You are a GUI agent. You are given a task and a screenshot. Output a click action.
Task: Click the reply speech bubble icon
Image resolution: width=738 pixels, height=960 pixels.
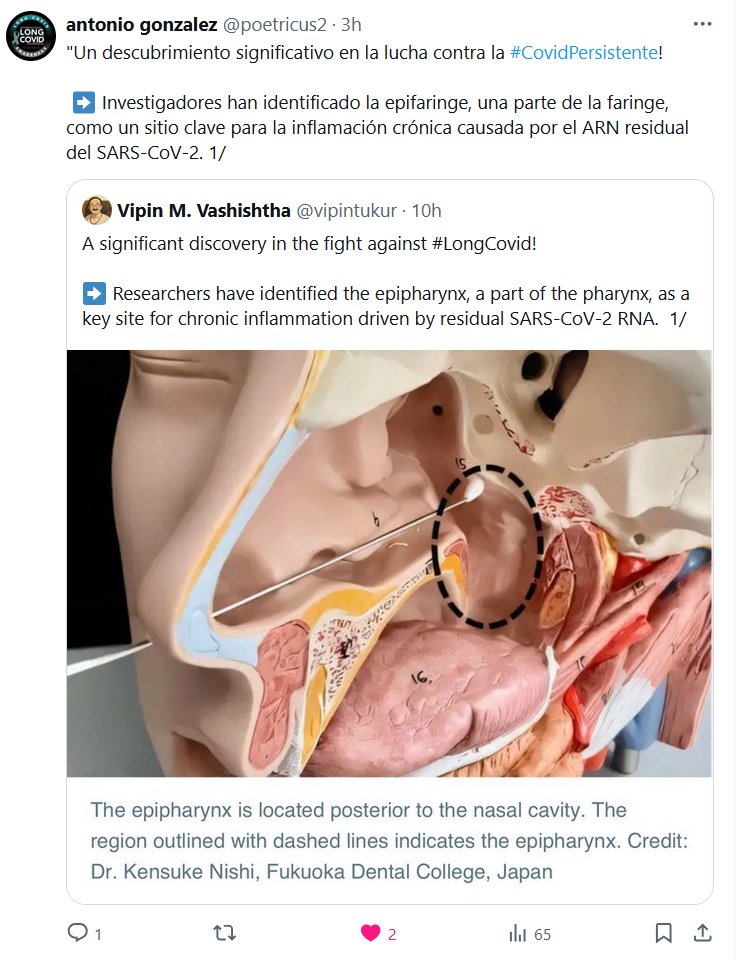[77, 932]
